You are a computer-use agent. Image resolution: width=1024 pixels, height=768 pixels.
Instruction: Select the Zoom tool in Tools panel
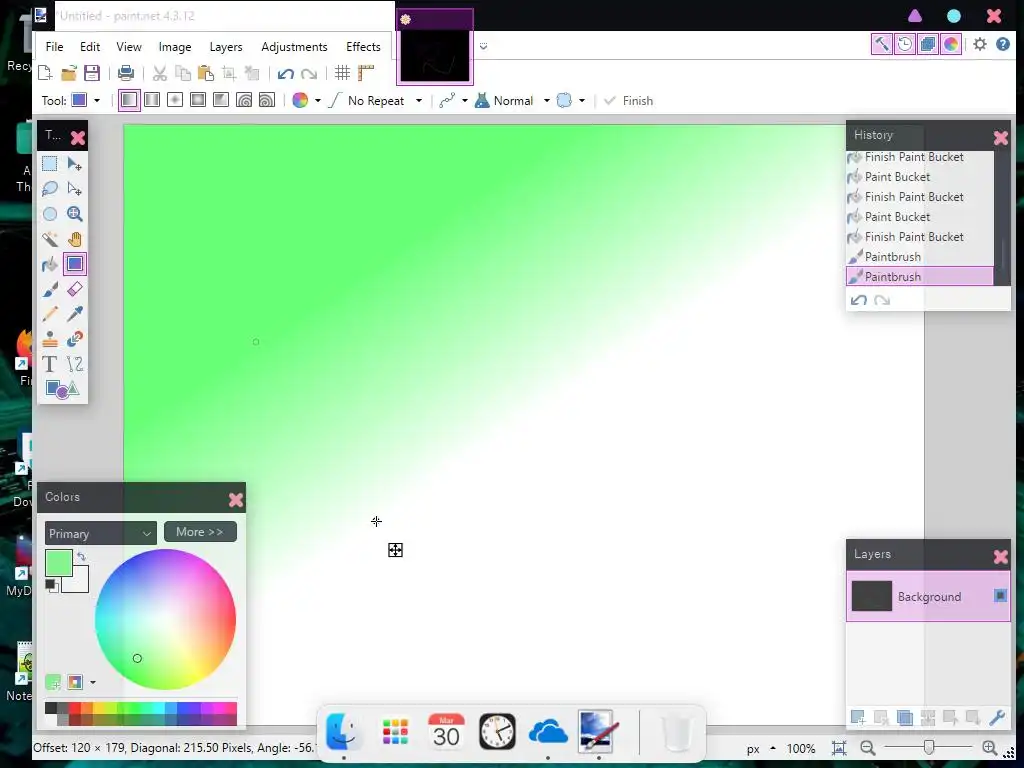[x=74, y=214]
